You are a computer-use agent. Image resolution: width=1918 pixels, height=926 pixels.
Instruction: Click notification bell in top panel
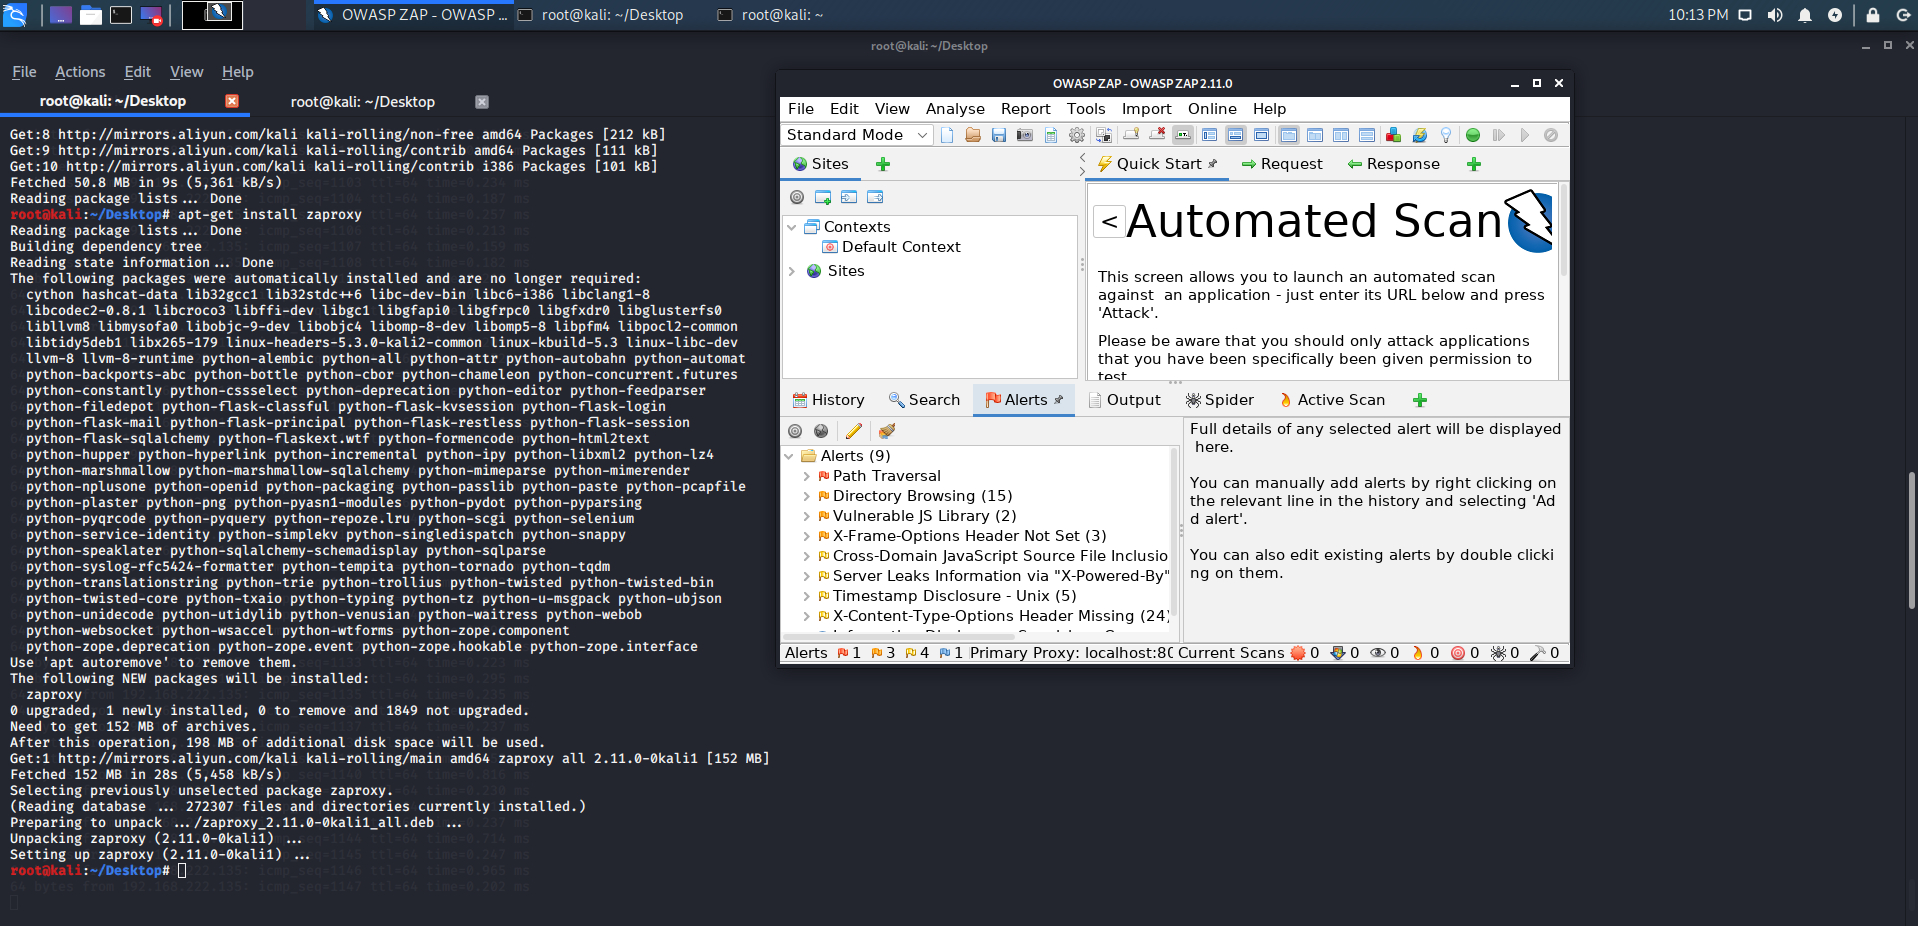[1805, 15]
